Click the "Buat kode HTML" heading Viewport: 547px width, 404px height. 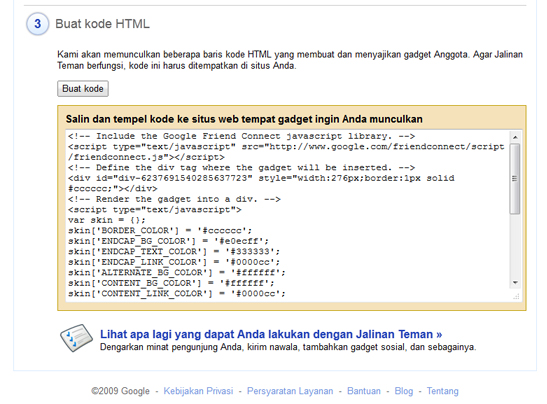pos(102,24)
